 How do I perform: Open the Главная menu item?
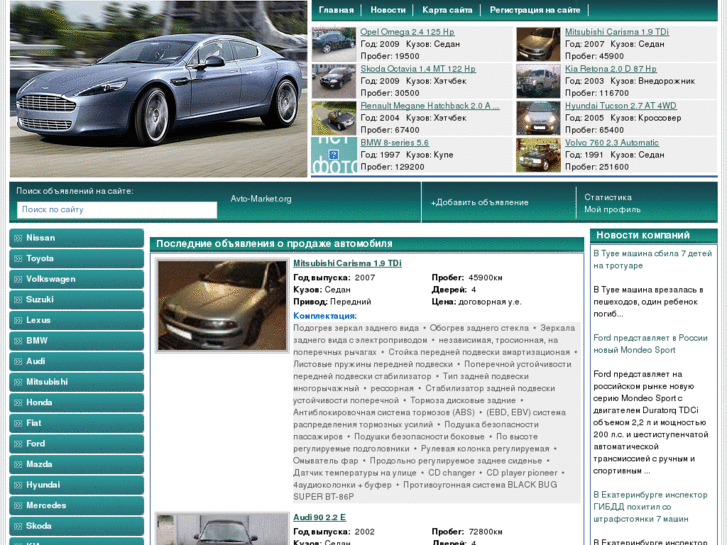point(336,10)
